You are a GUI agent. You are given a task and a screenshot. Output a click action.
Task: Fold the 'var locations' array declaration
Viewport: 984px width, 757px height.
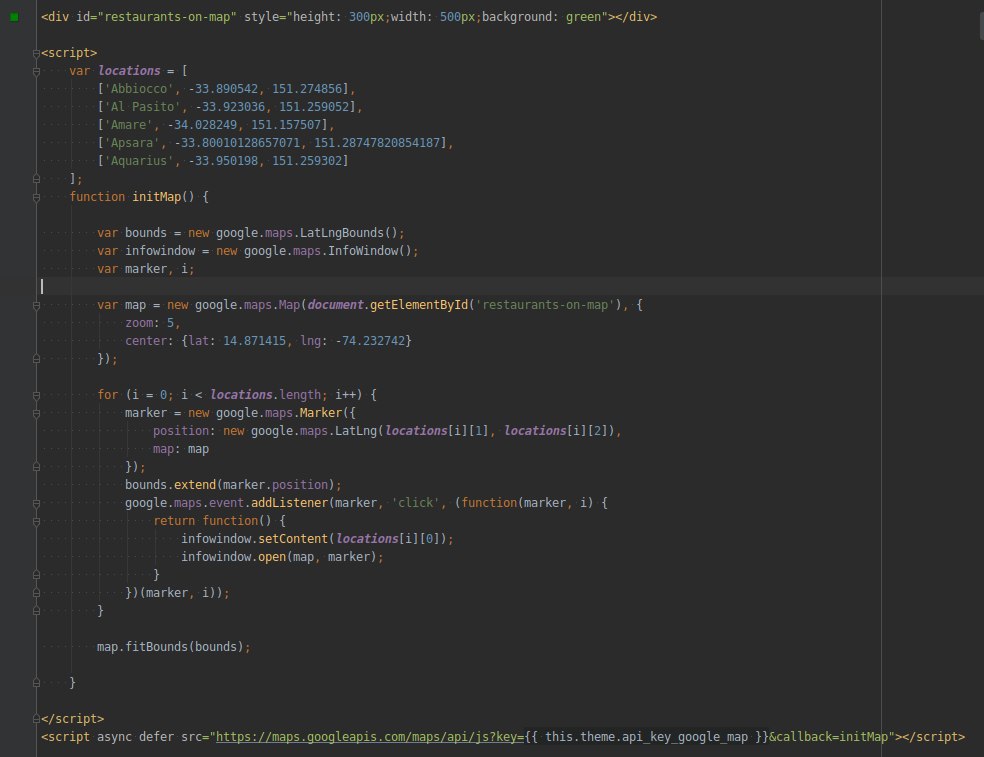click(x=36, y=71)
